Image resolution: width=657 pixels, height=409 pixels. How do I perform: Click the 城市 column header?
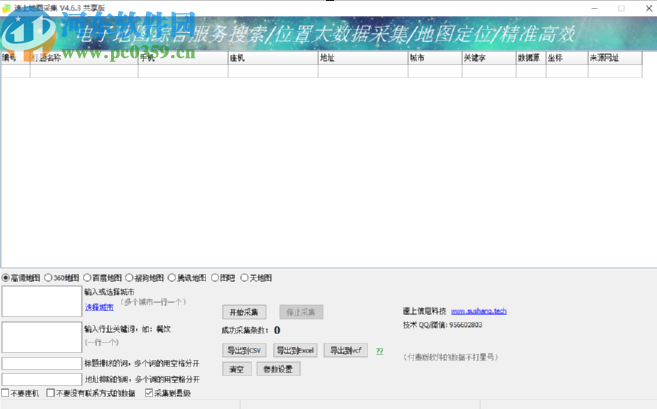tap(435, 58)
